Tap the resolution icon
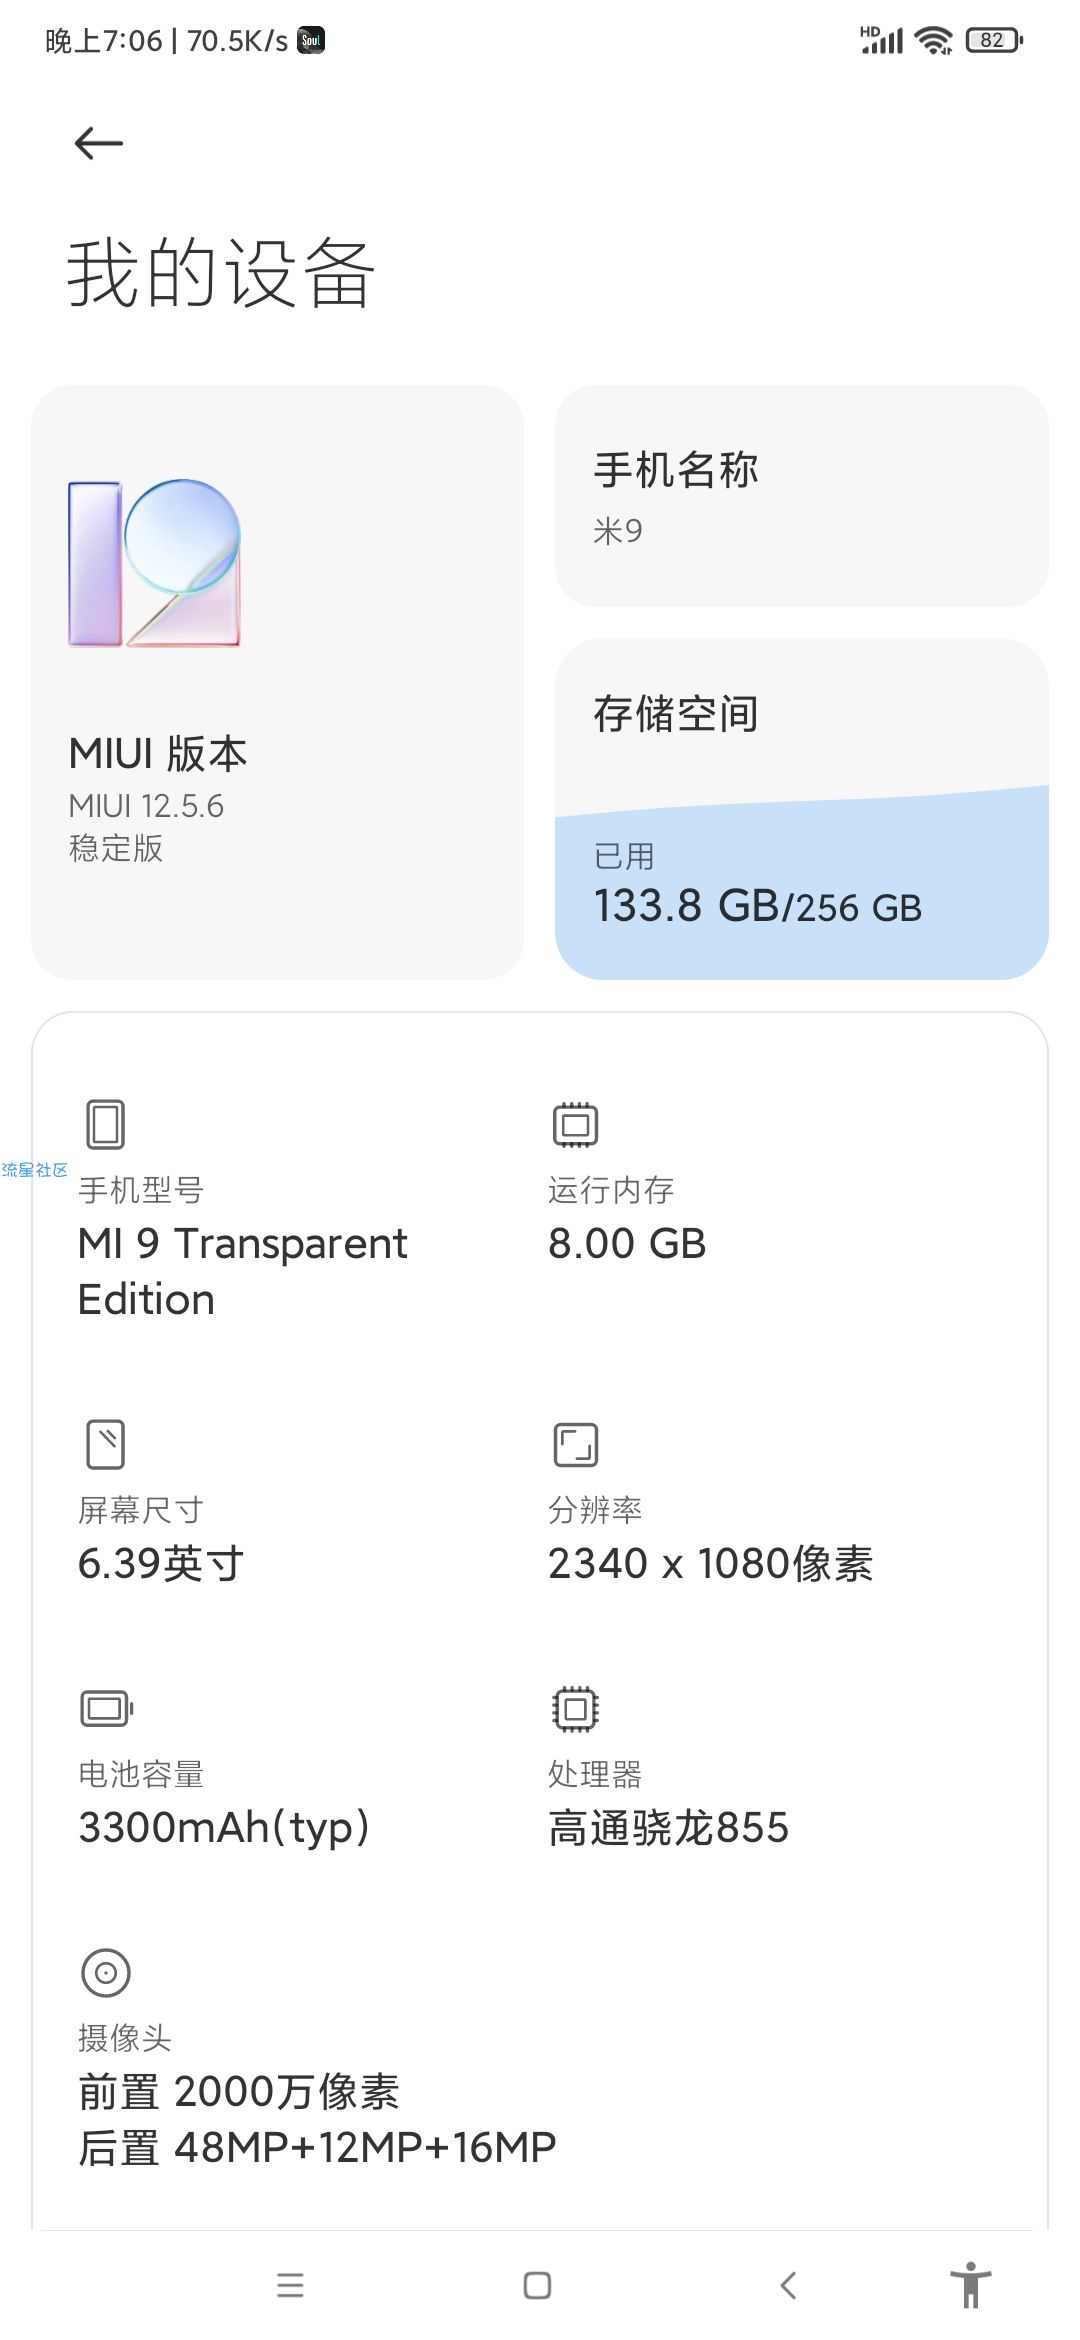Screen dimensions: 1080x2340 (575, 1444)
